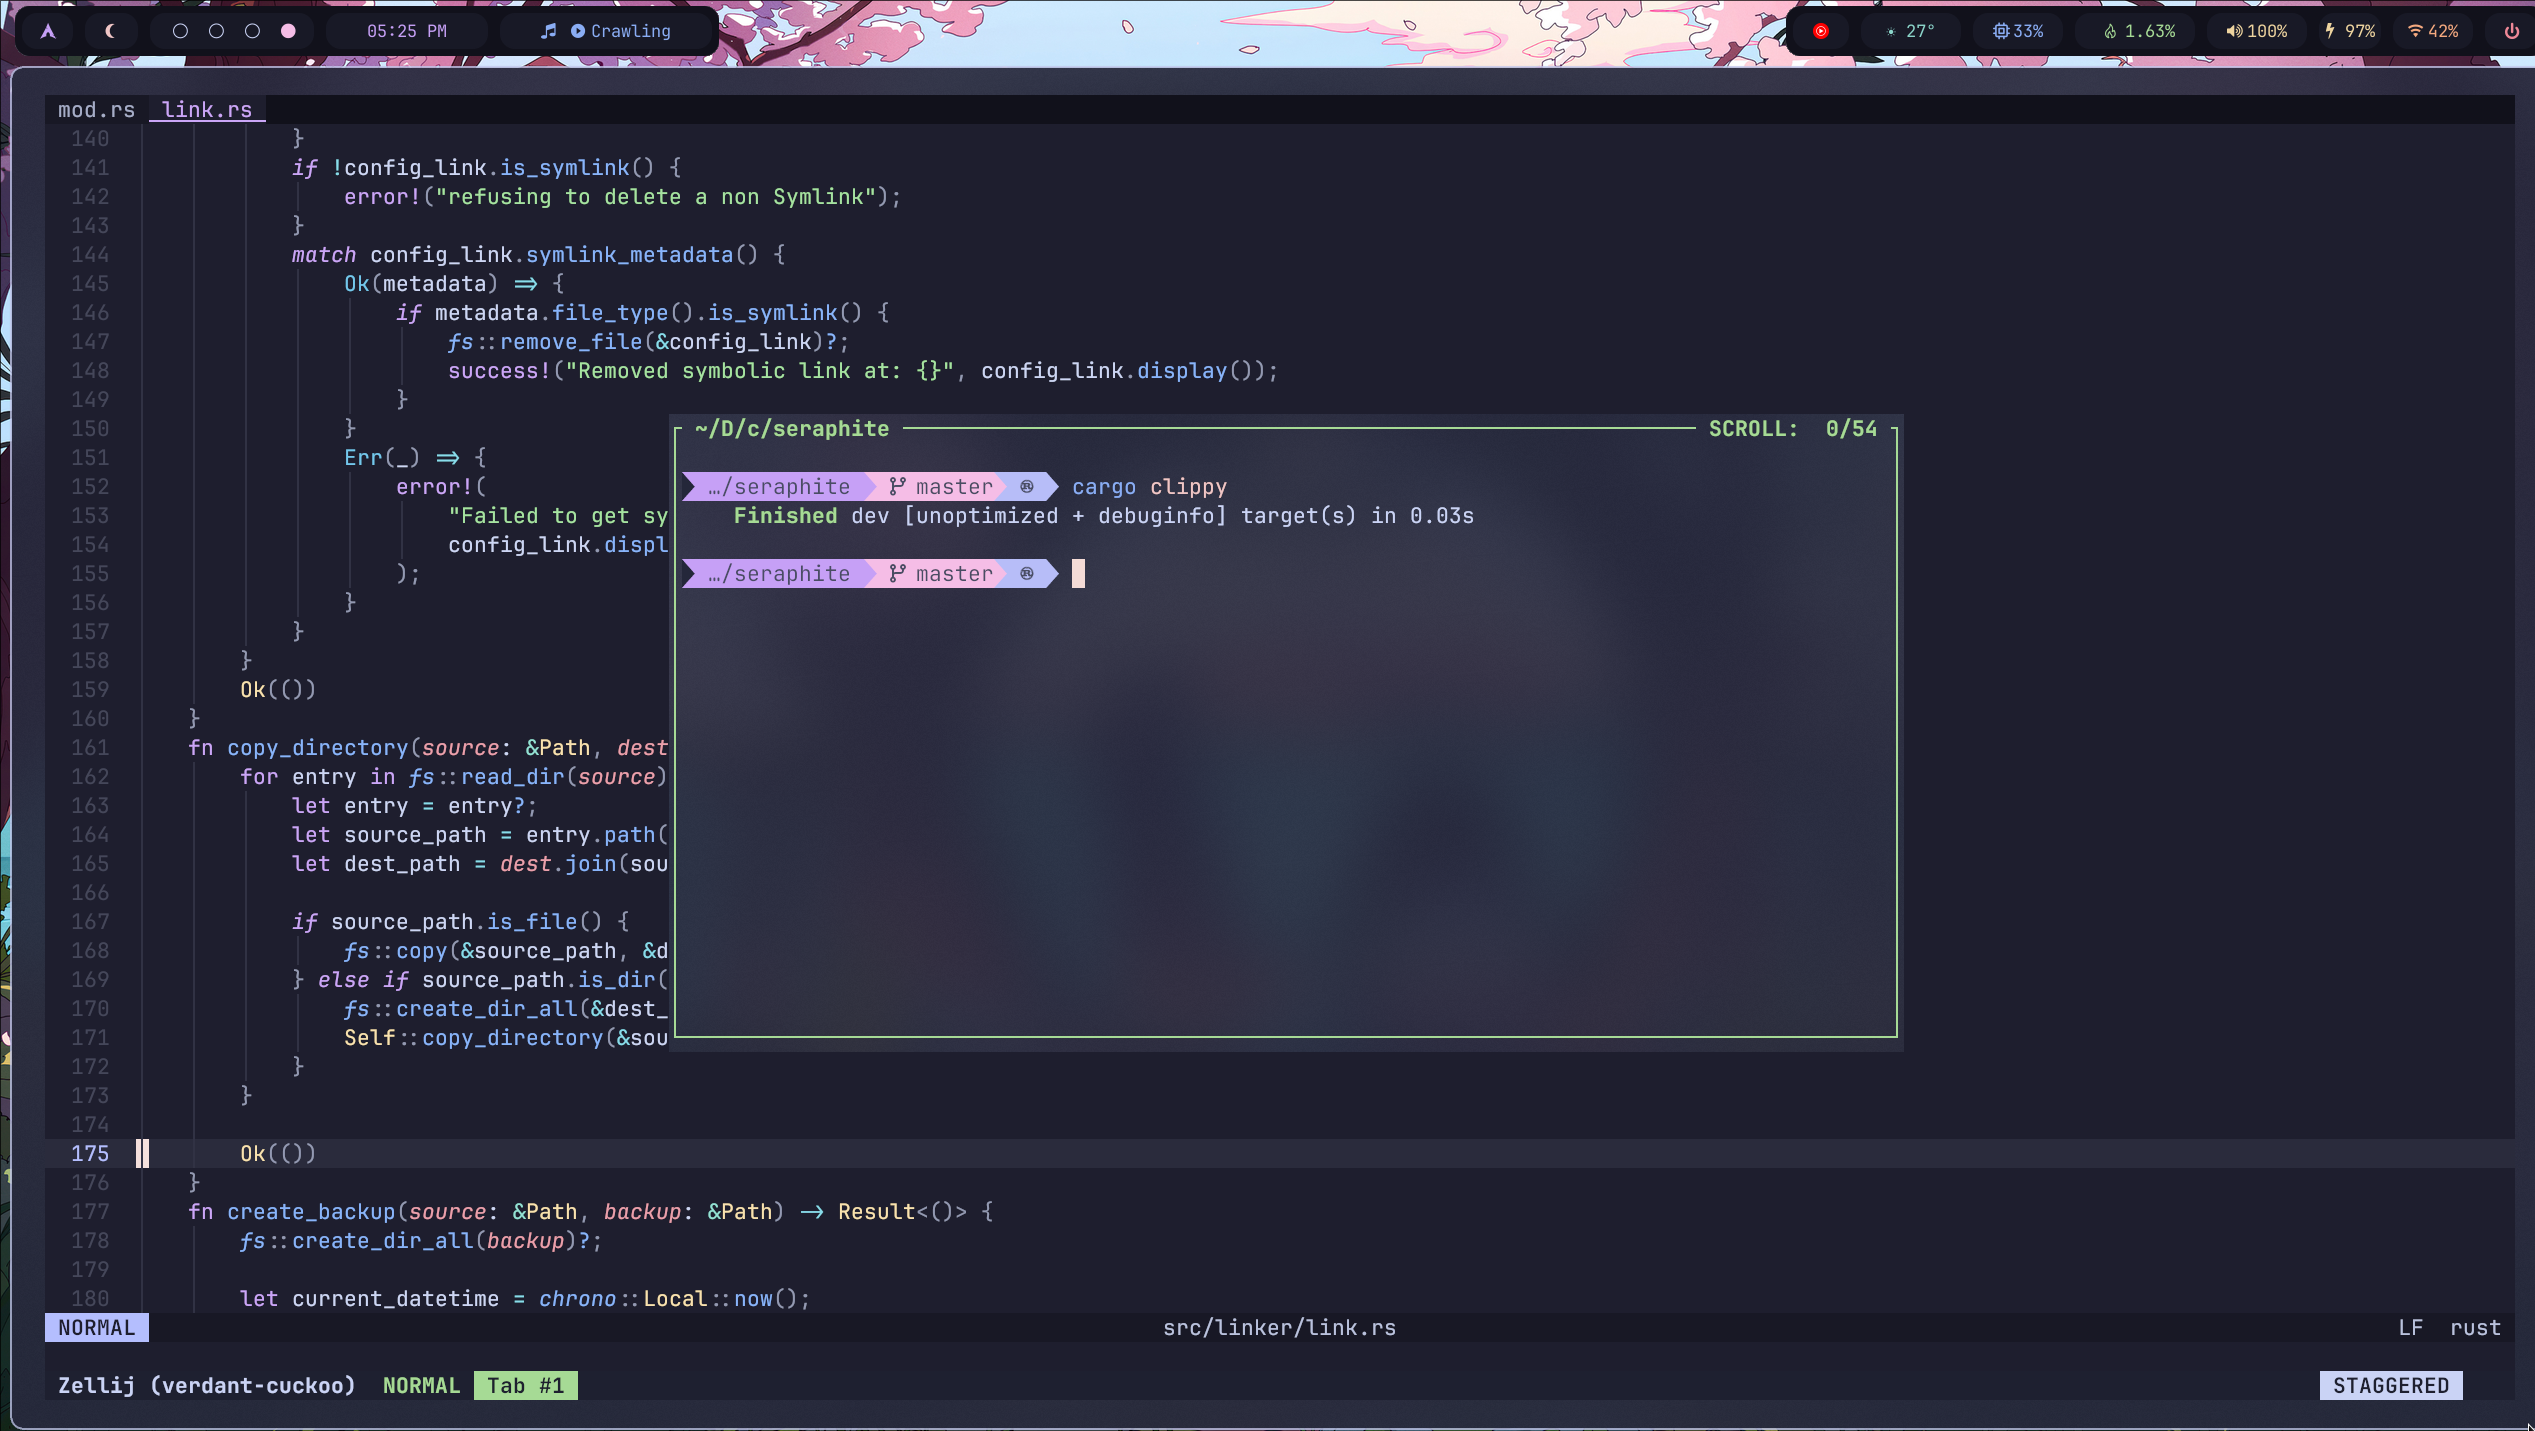This screenshot has width=2535, height=1431.
Task: Toggle the night mode moon icon
Action: pyautogui.click(x=110, y=31)
